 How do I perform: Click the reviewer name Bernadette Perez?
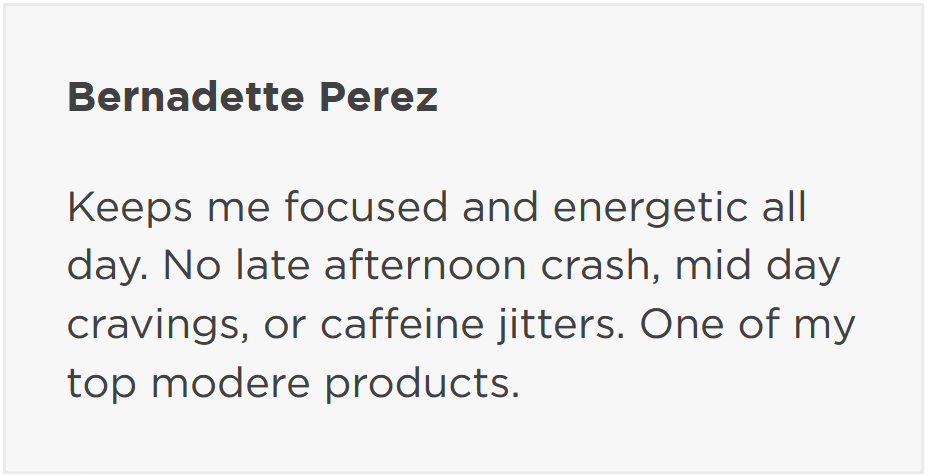(252, 98)
